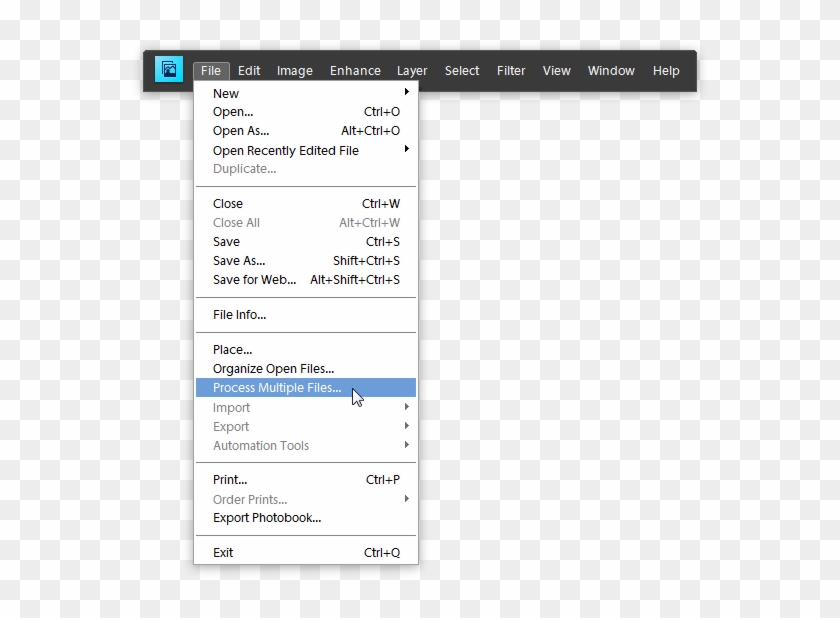Open the Enhance menu
The image size is (840, 618).
click(355, 70)
